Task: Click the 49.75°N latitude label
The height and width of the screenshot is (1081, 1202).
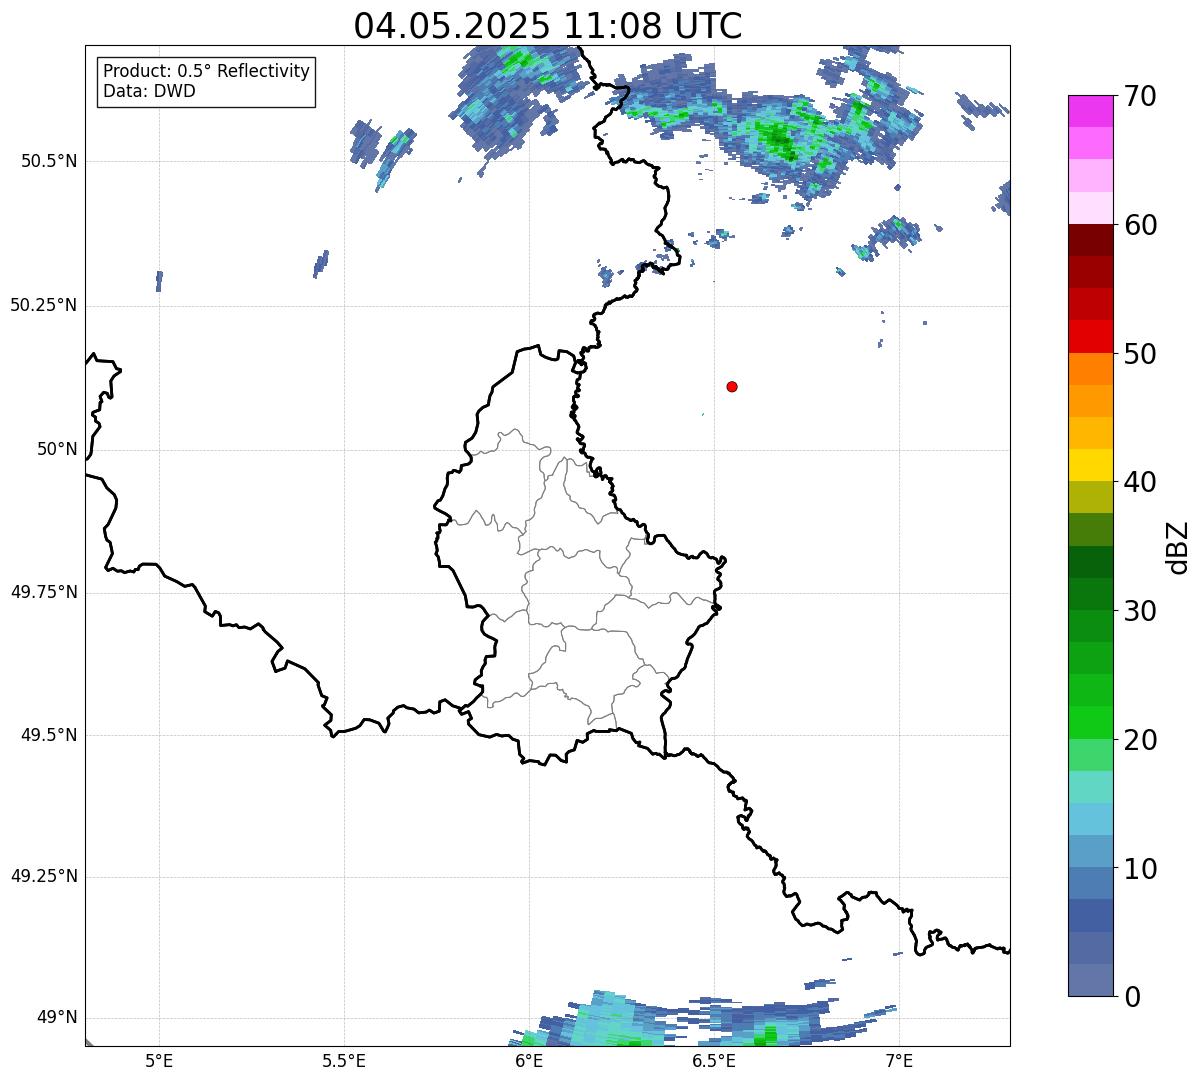Action: [x=44, y=592]
